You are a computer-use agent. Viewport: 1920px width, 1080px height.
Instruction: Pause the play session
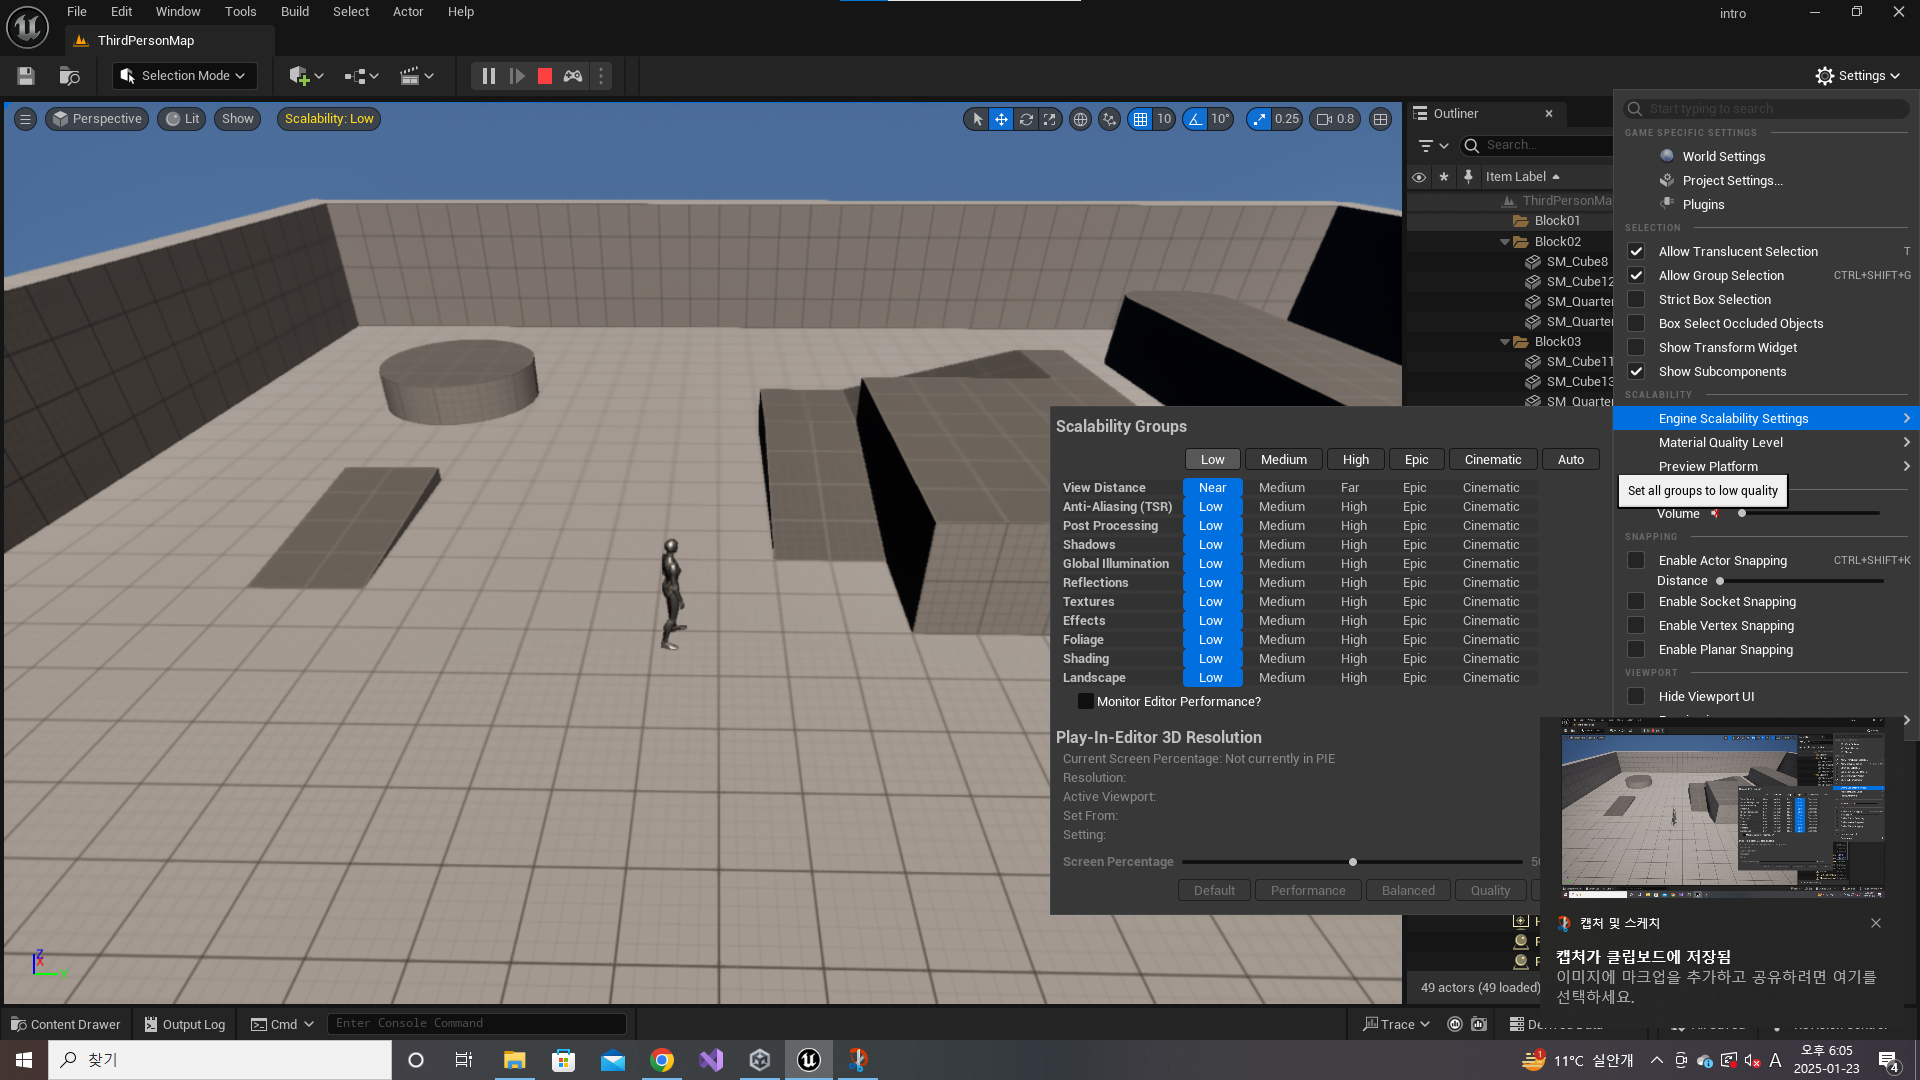click(x=488, y=76)
